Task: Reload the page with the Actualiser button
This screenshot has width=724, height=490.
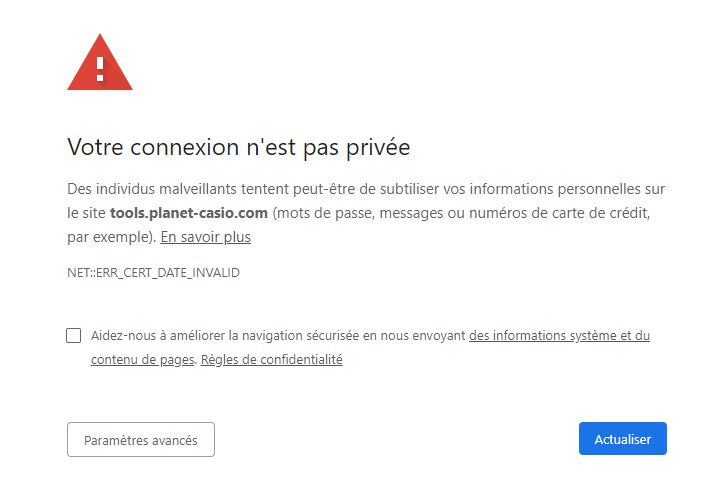Action: (622, 439)
